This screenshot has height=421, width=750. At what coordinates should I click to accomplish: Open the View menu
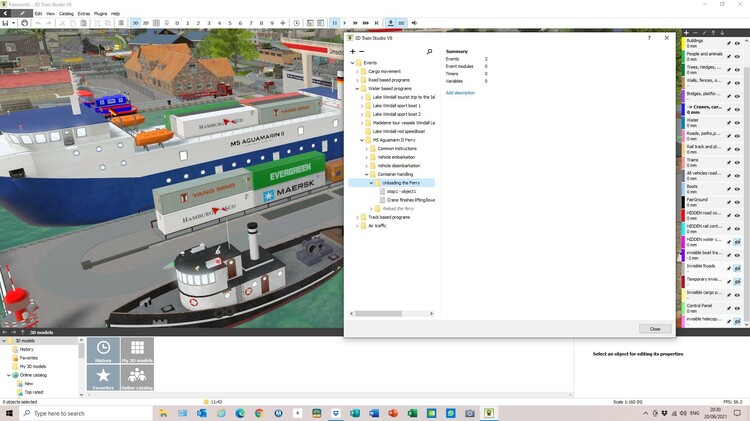click(50, 14)
